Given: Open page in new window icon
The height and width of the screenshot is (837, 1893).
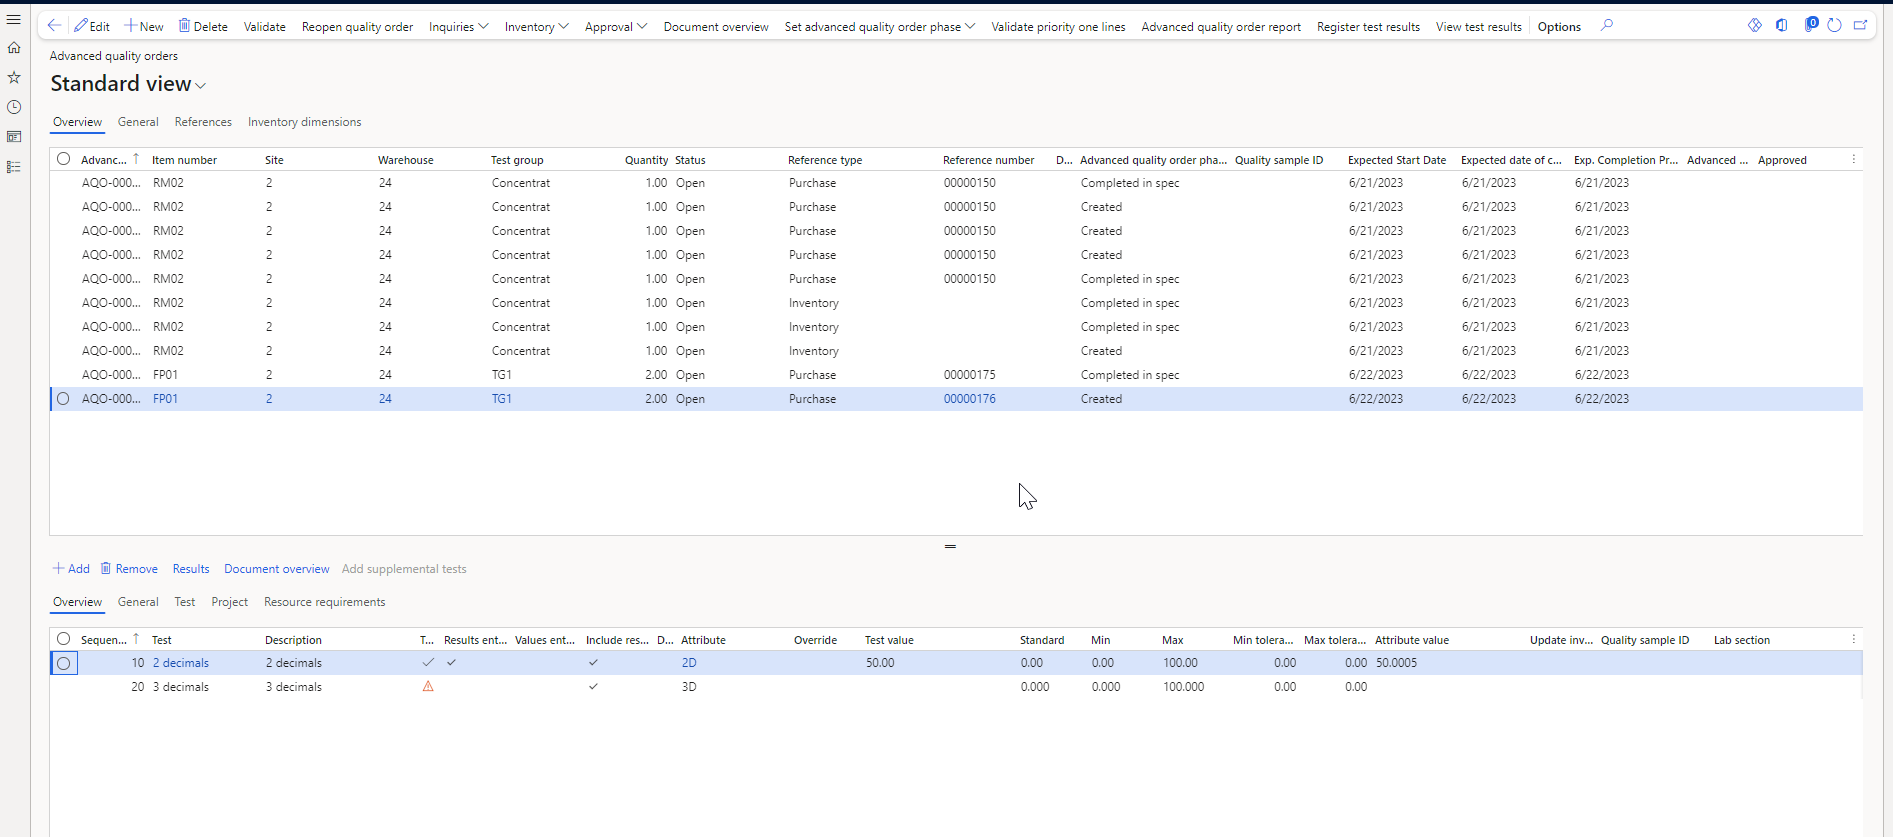Looking at the screenshot, I should pyautogui.click(x=1860, y=26).
